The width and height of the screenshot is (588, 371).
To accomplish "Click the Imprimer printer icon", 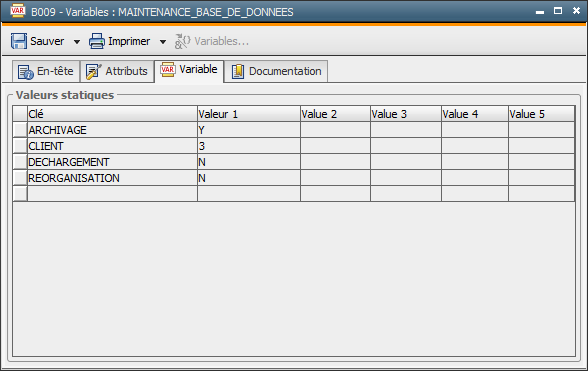I will (97, 41).
